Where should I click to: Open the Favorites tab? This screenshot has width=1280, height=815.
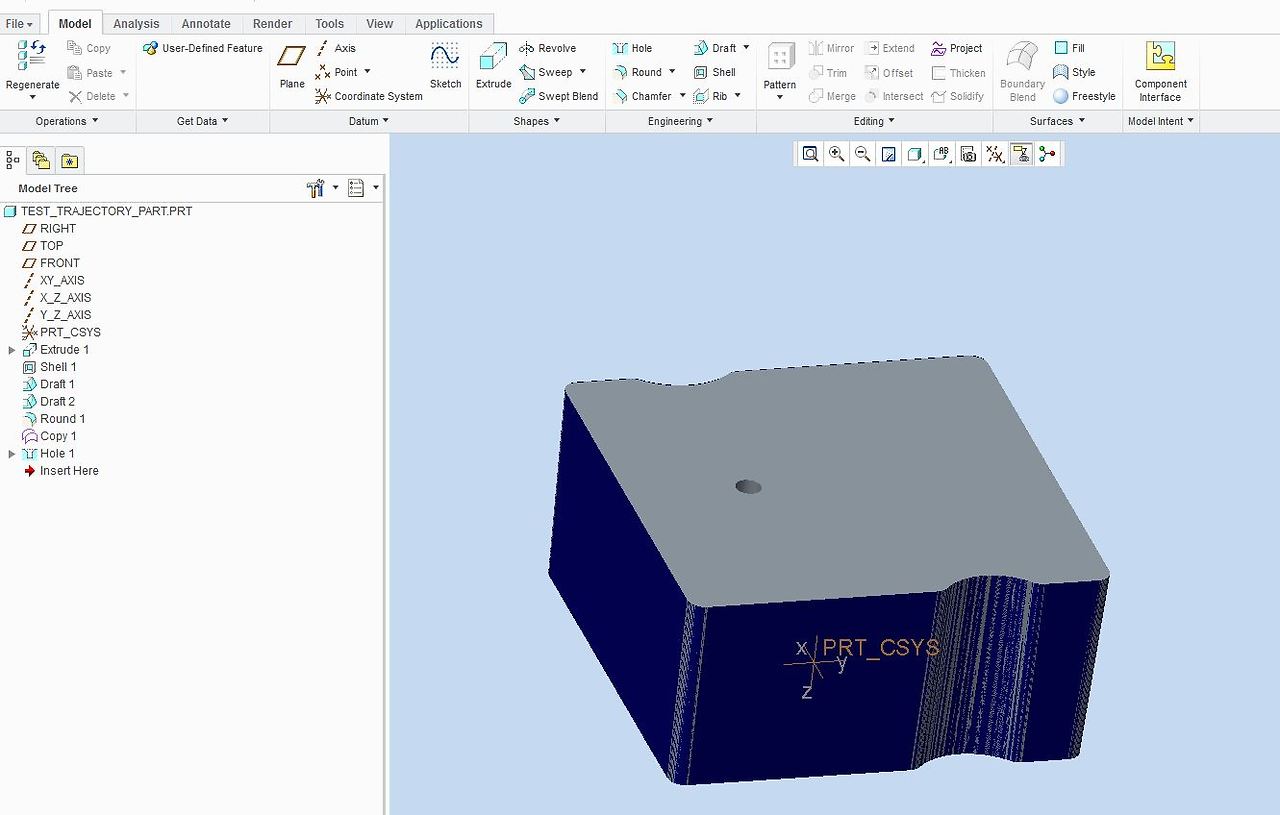point(69,160)
